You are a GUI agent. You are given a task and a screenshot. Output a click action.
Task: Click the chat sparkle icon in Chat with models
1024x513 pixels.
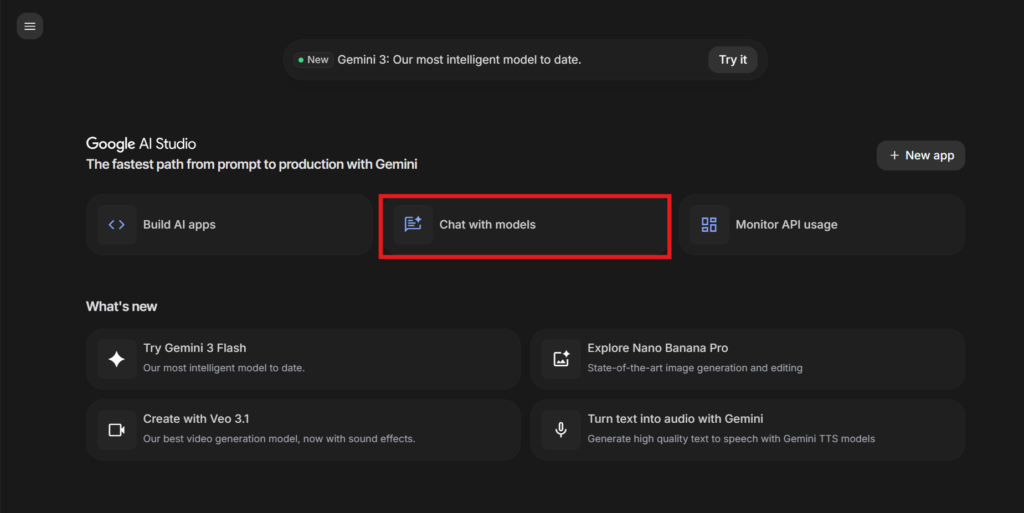(x=413, y=225)
